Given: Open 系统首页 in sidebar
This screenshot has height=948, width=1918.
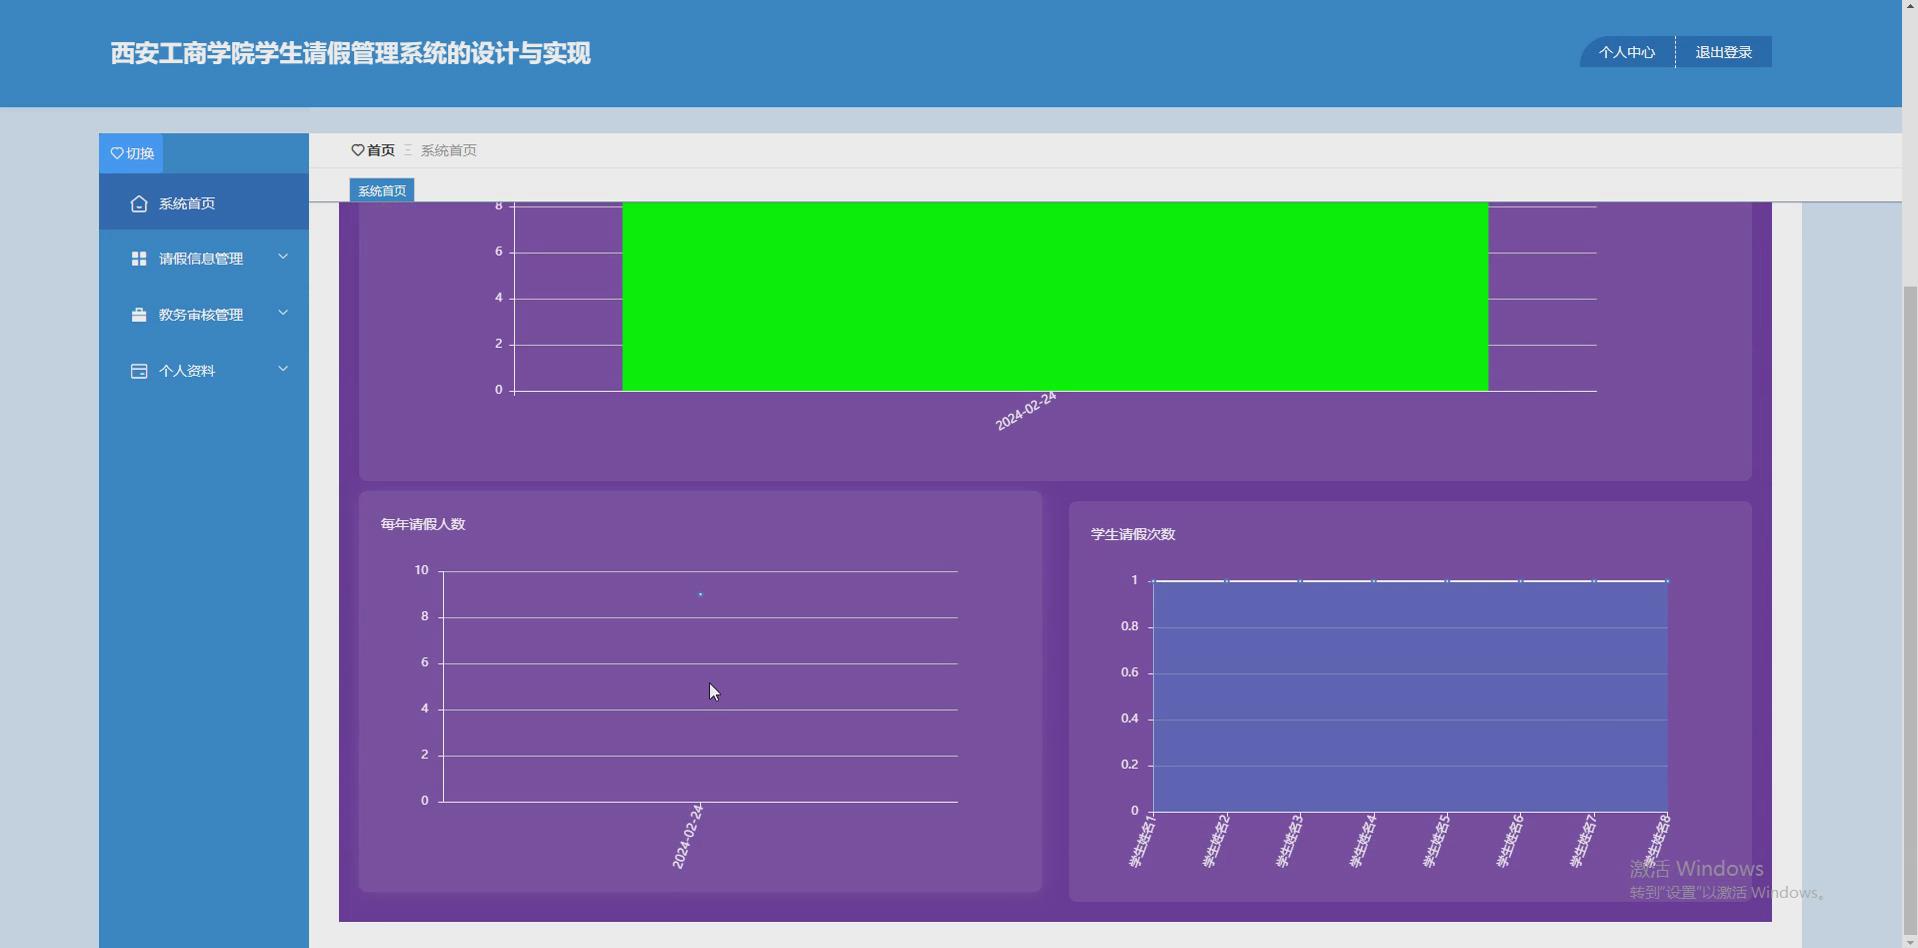Looking at the screenshot, I should click(x=203, y=203).
